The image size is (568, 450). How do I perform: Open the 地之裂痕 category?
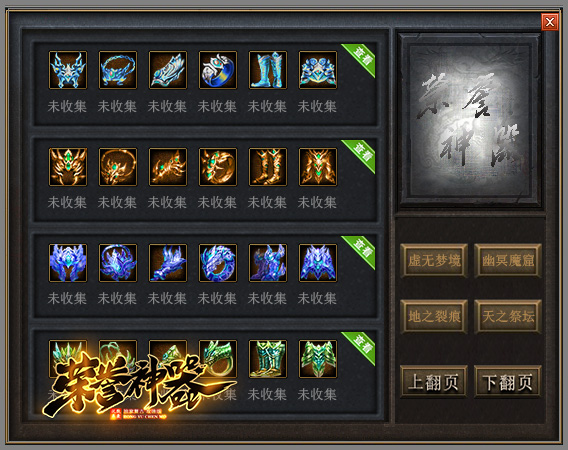coord(434,316)
